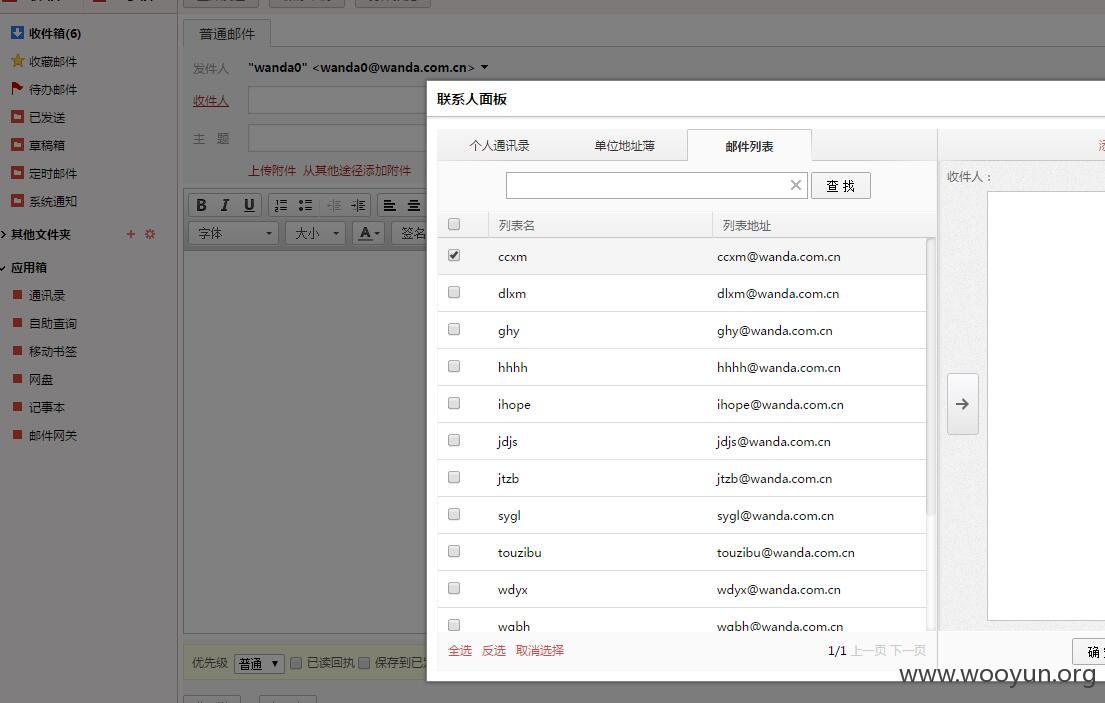This screenshot has width=1105, height=703.
Task: Click 查找 search button
Action: coord(841,185)
